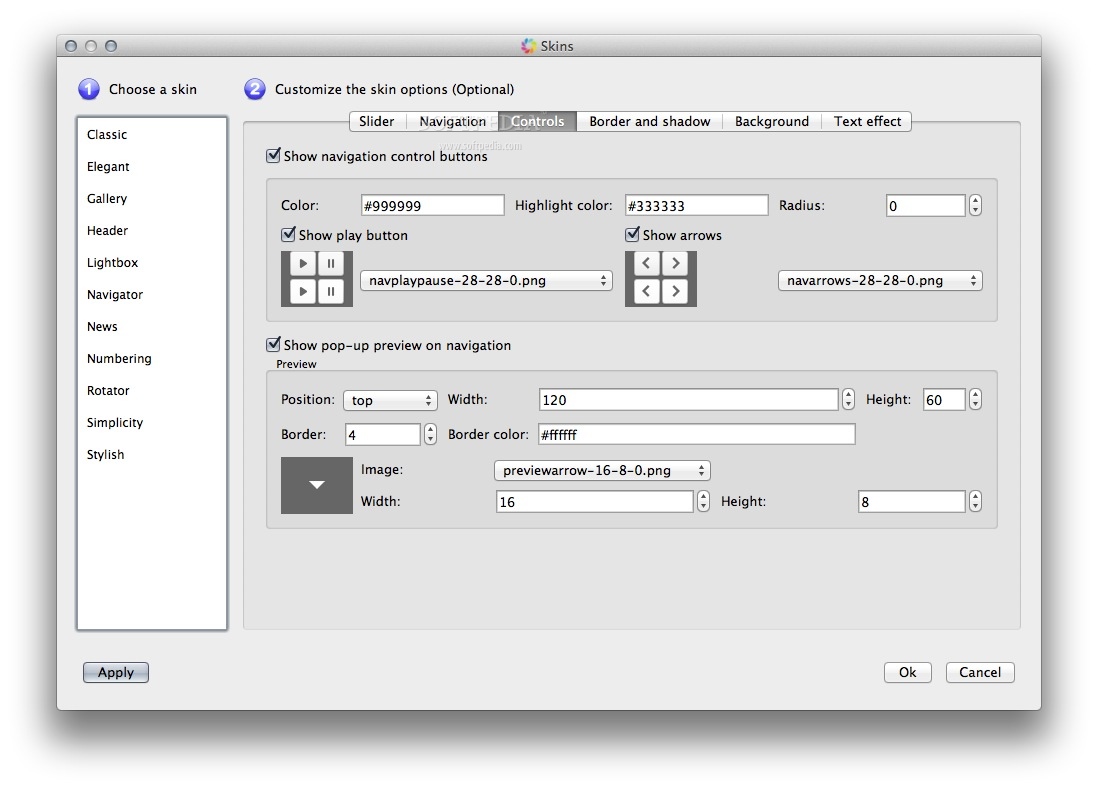Click the top-left previous arrow icon

click(647, 264)
